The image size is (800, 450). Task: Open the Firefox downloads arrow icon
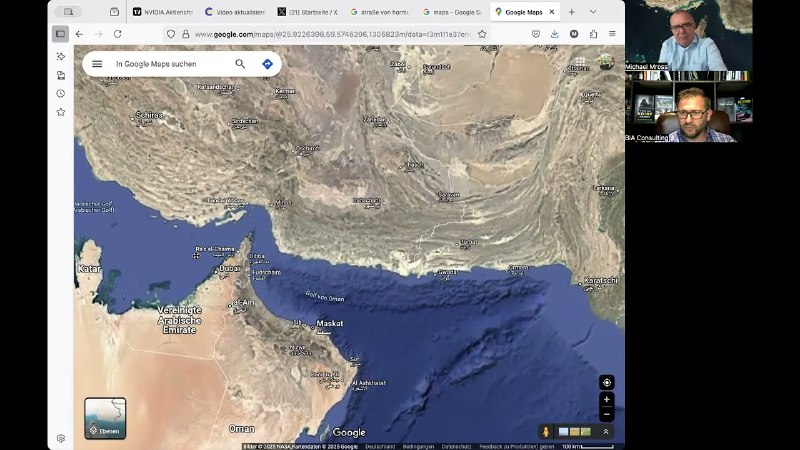[555, 34]
